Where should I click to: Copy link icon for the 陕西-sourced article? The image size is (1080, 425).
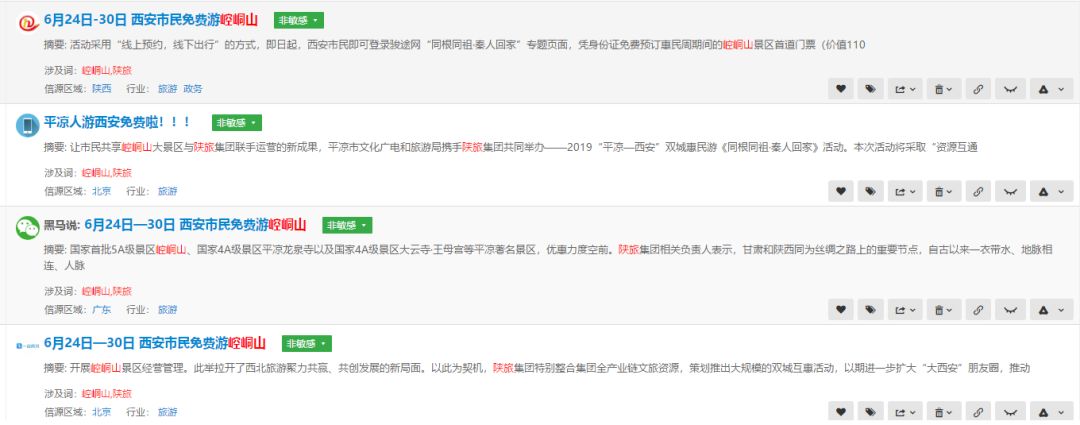978,89
